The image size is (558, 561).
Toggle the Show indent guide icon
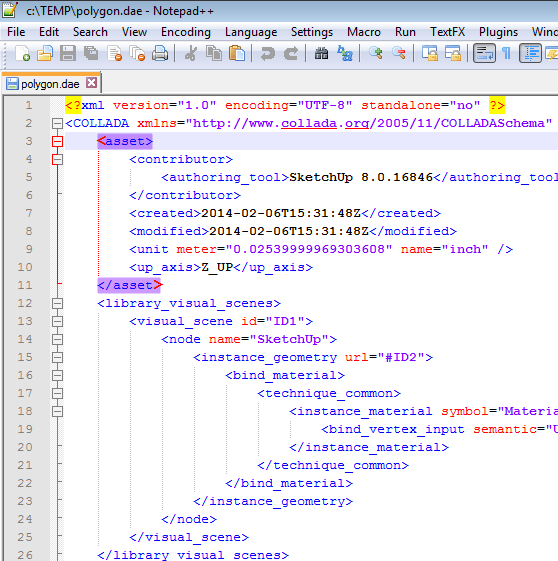point(530,53)
